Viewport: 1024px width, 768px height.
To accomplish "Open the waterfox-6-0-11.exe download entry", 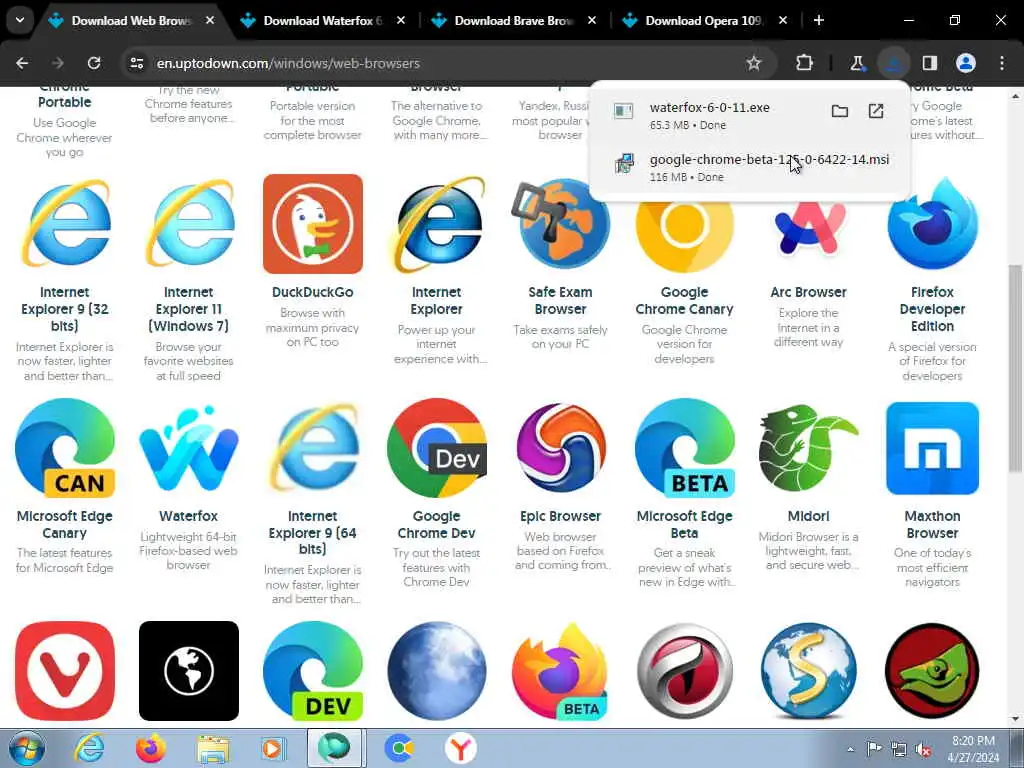I will [x=750, y=115].
